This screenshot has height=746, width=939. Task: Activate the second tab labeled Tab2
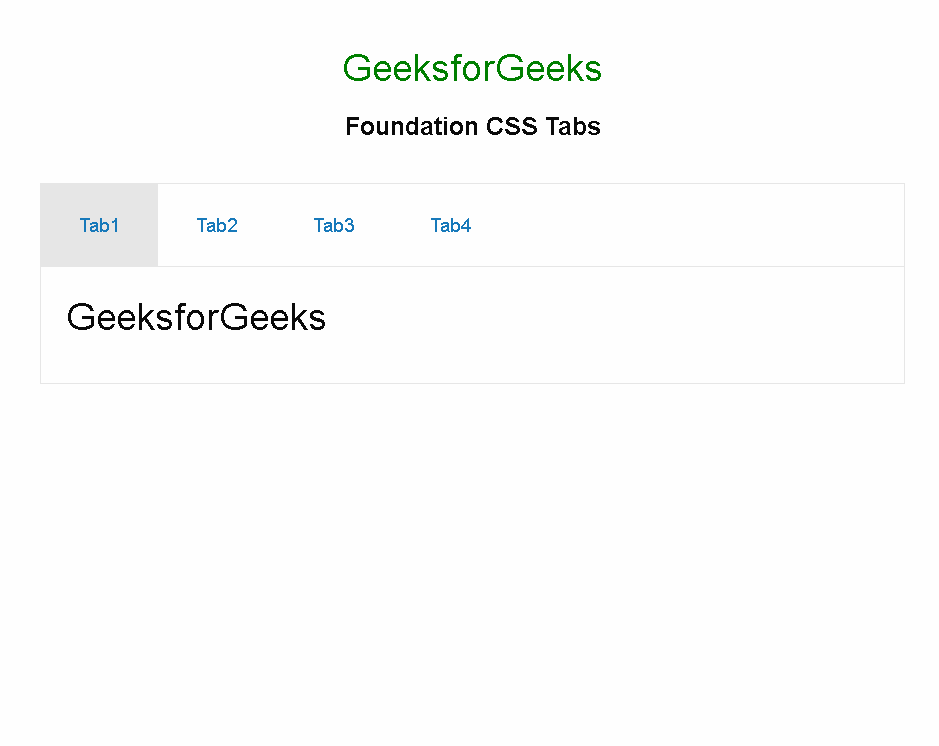(217, 225)
